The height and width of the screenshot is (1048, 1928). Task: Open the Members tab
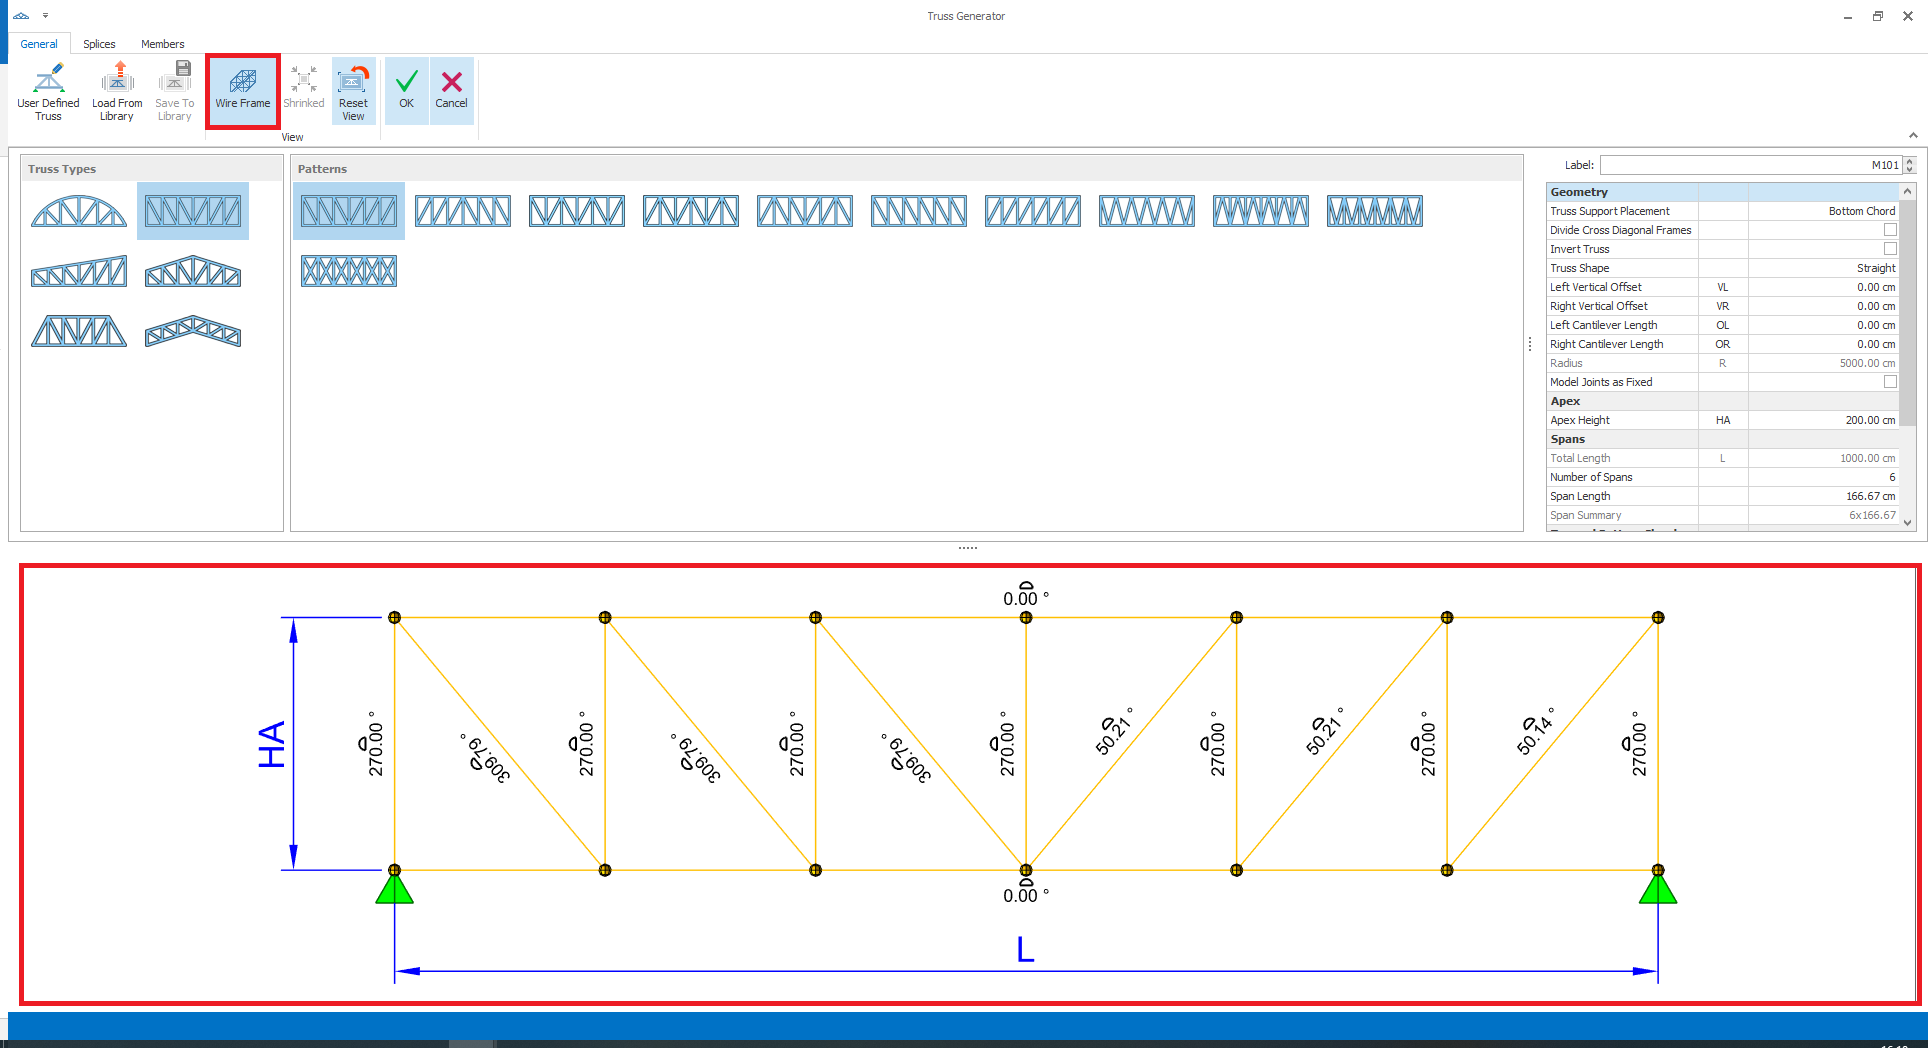(162, 44)
